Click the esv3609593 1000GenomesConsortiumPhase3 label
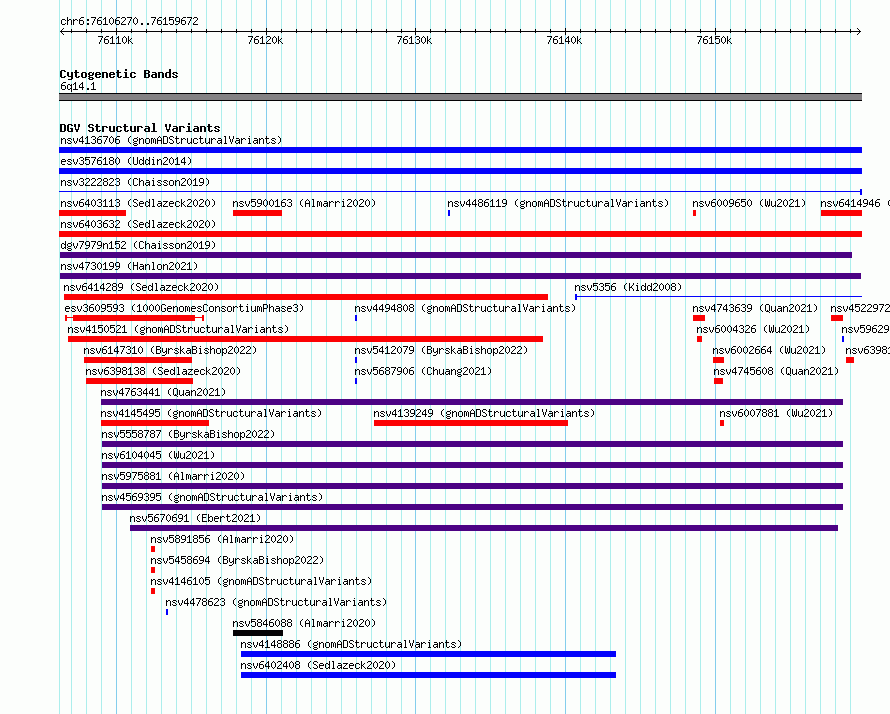The width and height of the screenshot is (890, 714). coord(184,308)
